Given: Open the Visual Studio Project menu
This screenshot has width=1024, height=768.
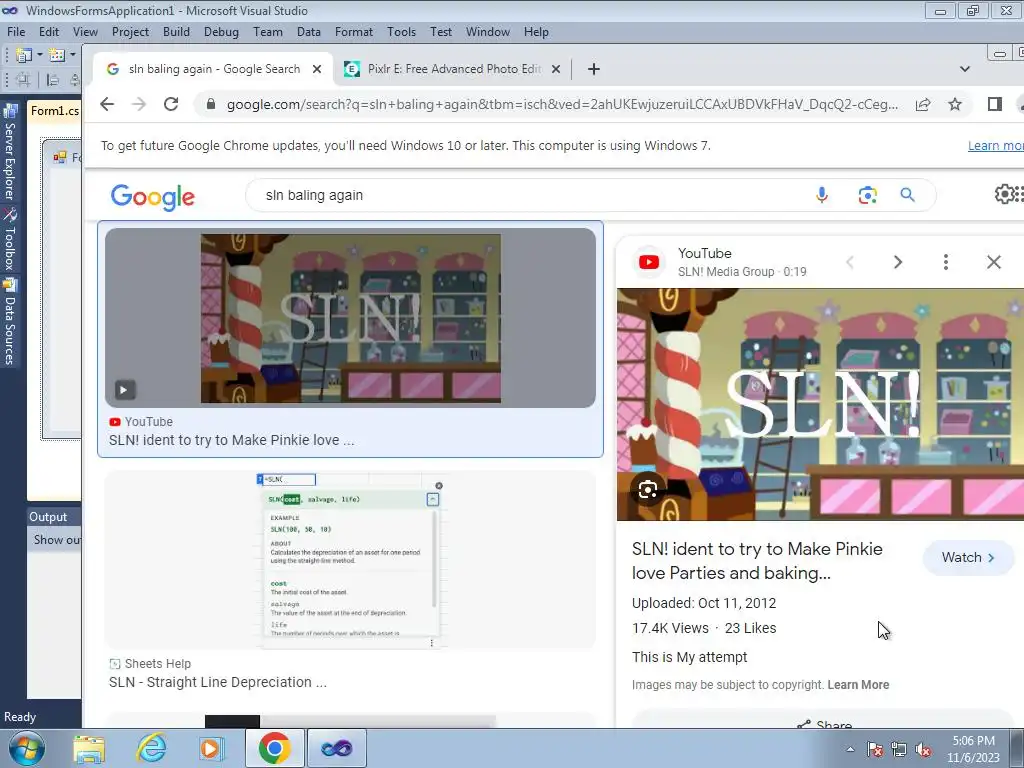Looking at the screenshot, I should (x=131, y=32).
